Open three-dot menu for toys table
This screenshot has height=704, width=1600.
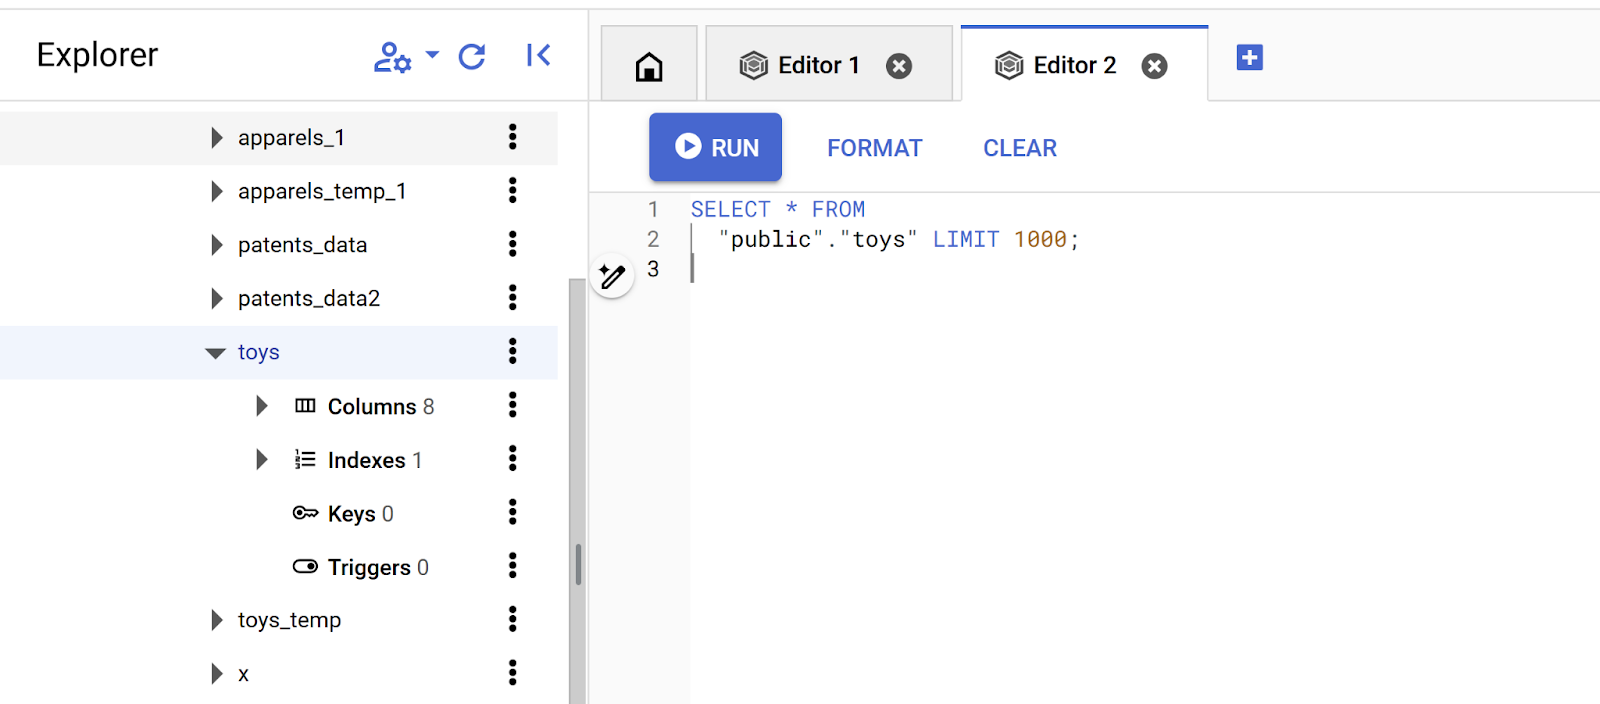(512, 351)
